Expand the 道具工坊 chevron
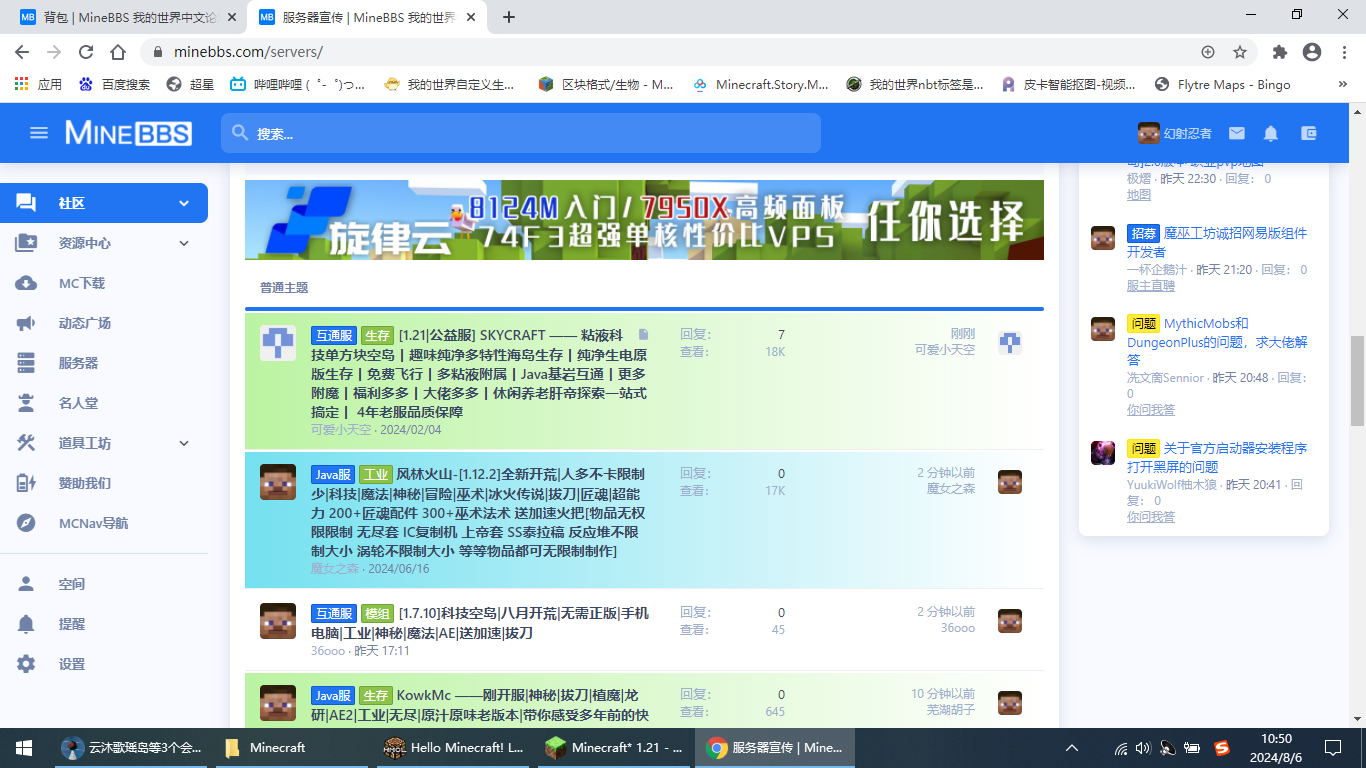Image resolution: width=1366 pixels, height=768 pixels. [184, 443]
